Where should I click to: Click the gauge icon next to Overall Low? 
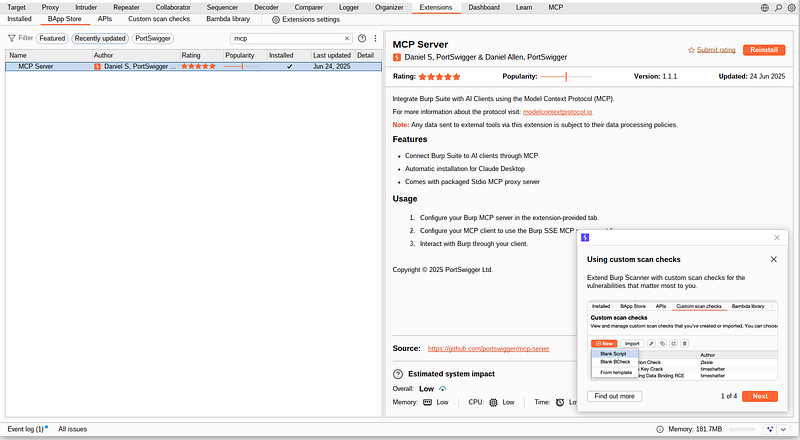[x=442, y=389]
